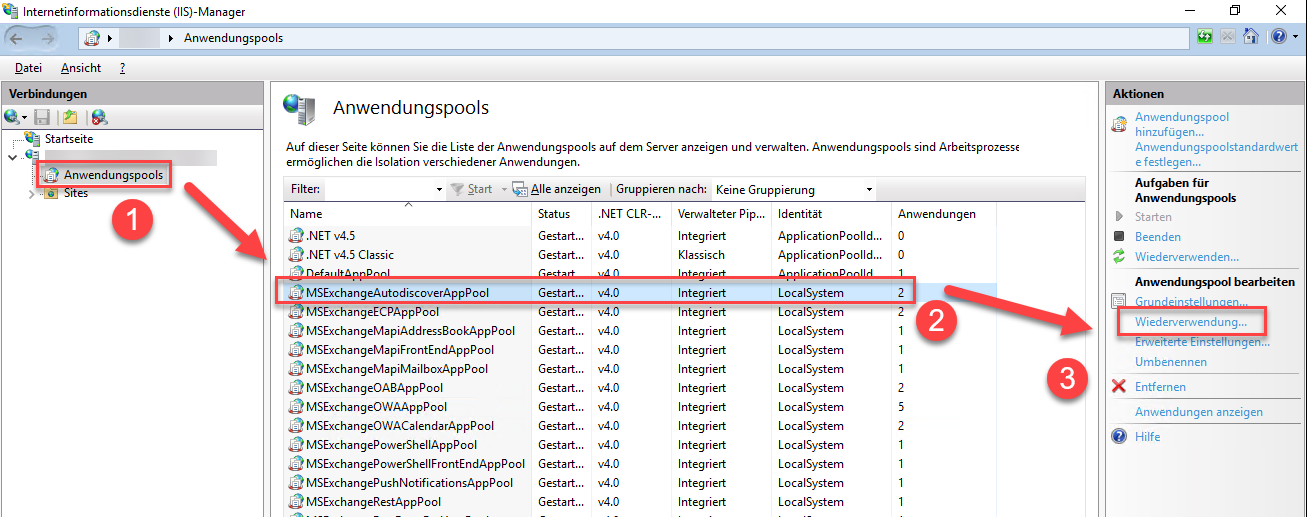Open the Gruppieren nach combo box
The height and width of the screenshot is (517, 1307).
[x=793, y=189]
